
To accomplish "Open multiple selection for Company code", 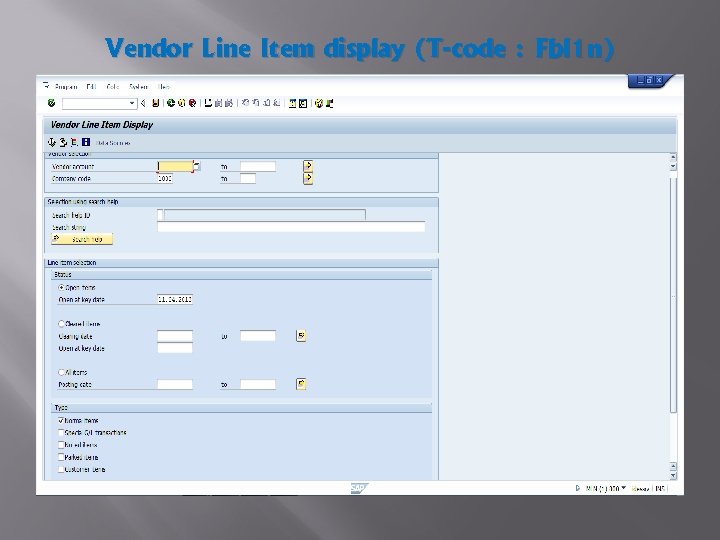I will click(x=308, y=178).
